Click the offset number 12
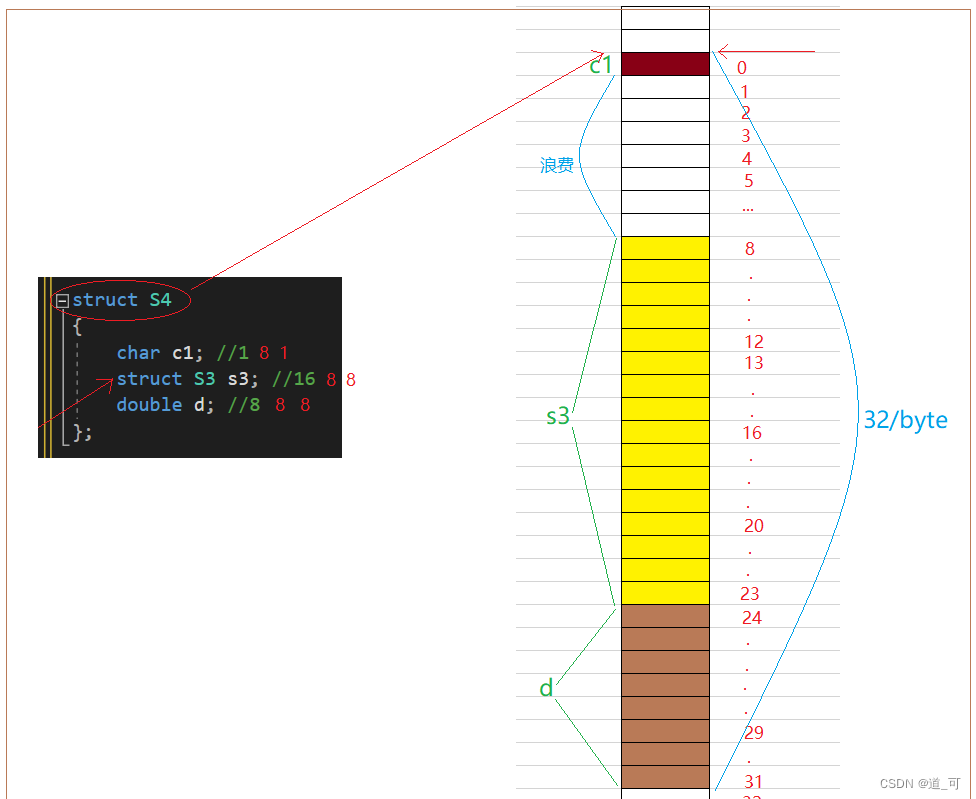Image resolution: width=976 pixels, height=799 pixels. pyautogui.click(x=754, y=342)
